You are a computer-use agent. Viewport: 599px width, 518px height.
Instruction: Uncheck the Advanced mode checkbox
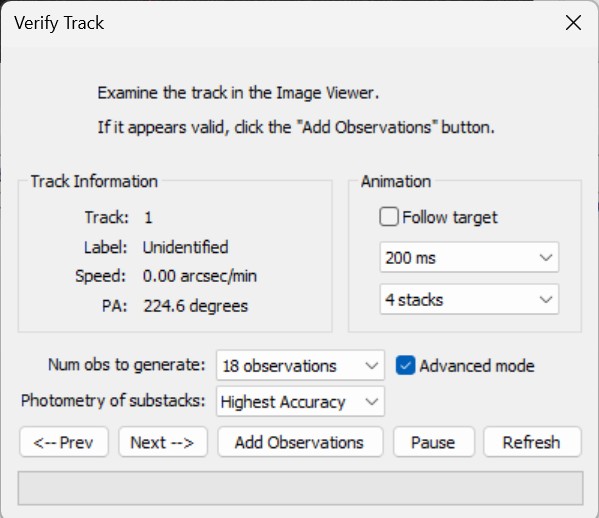point(405,366)
